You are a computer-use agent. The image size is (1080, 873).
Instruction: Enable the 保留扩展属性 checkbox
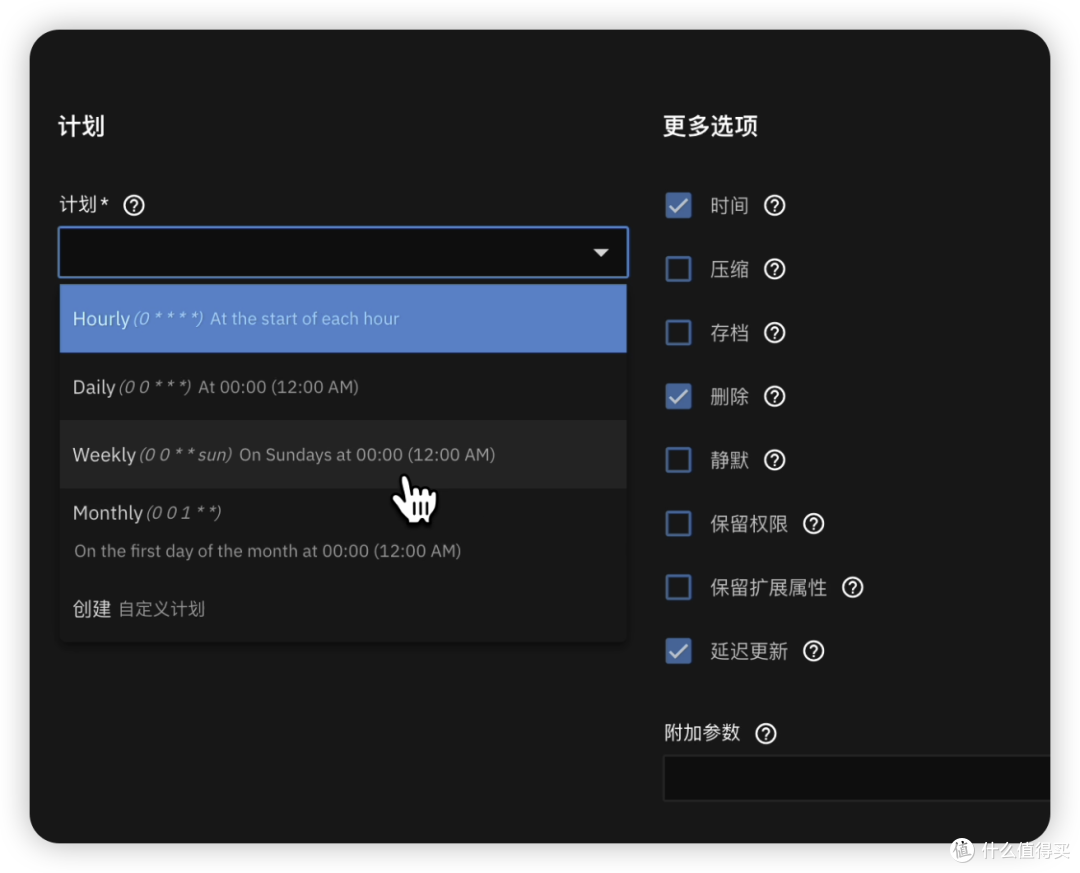coord(678,587)
